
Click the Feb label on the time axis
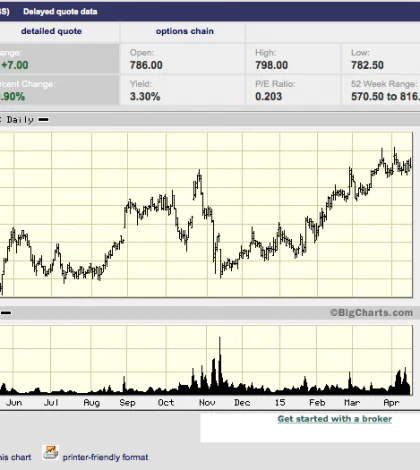coord(317,403)
